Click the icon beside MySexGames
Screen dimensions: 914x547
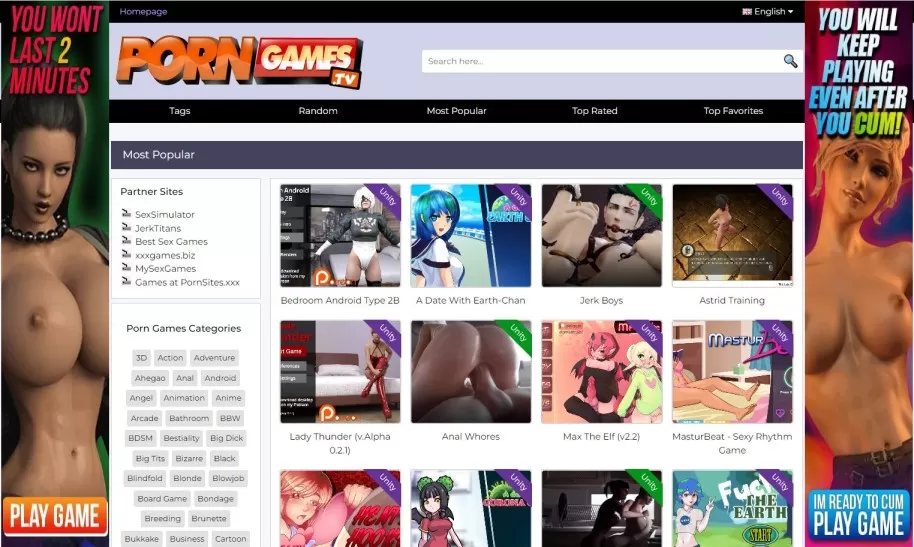126,268
